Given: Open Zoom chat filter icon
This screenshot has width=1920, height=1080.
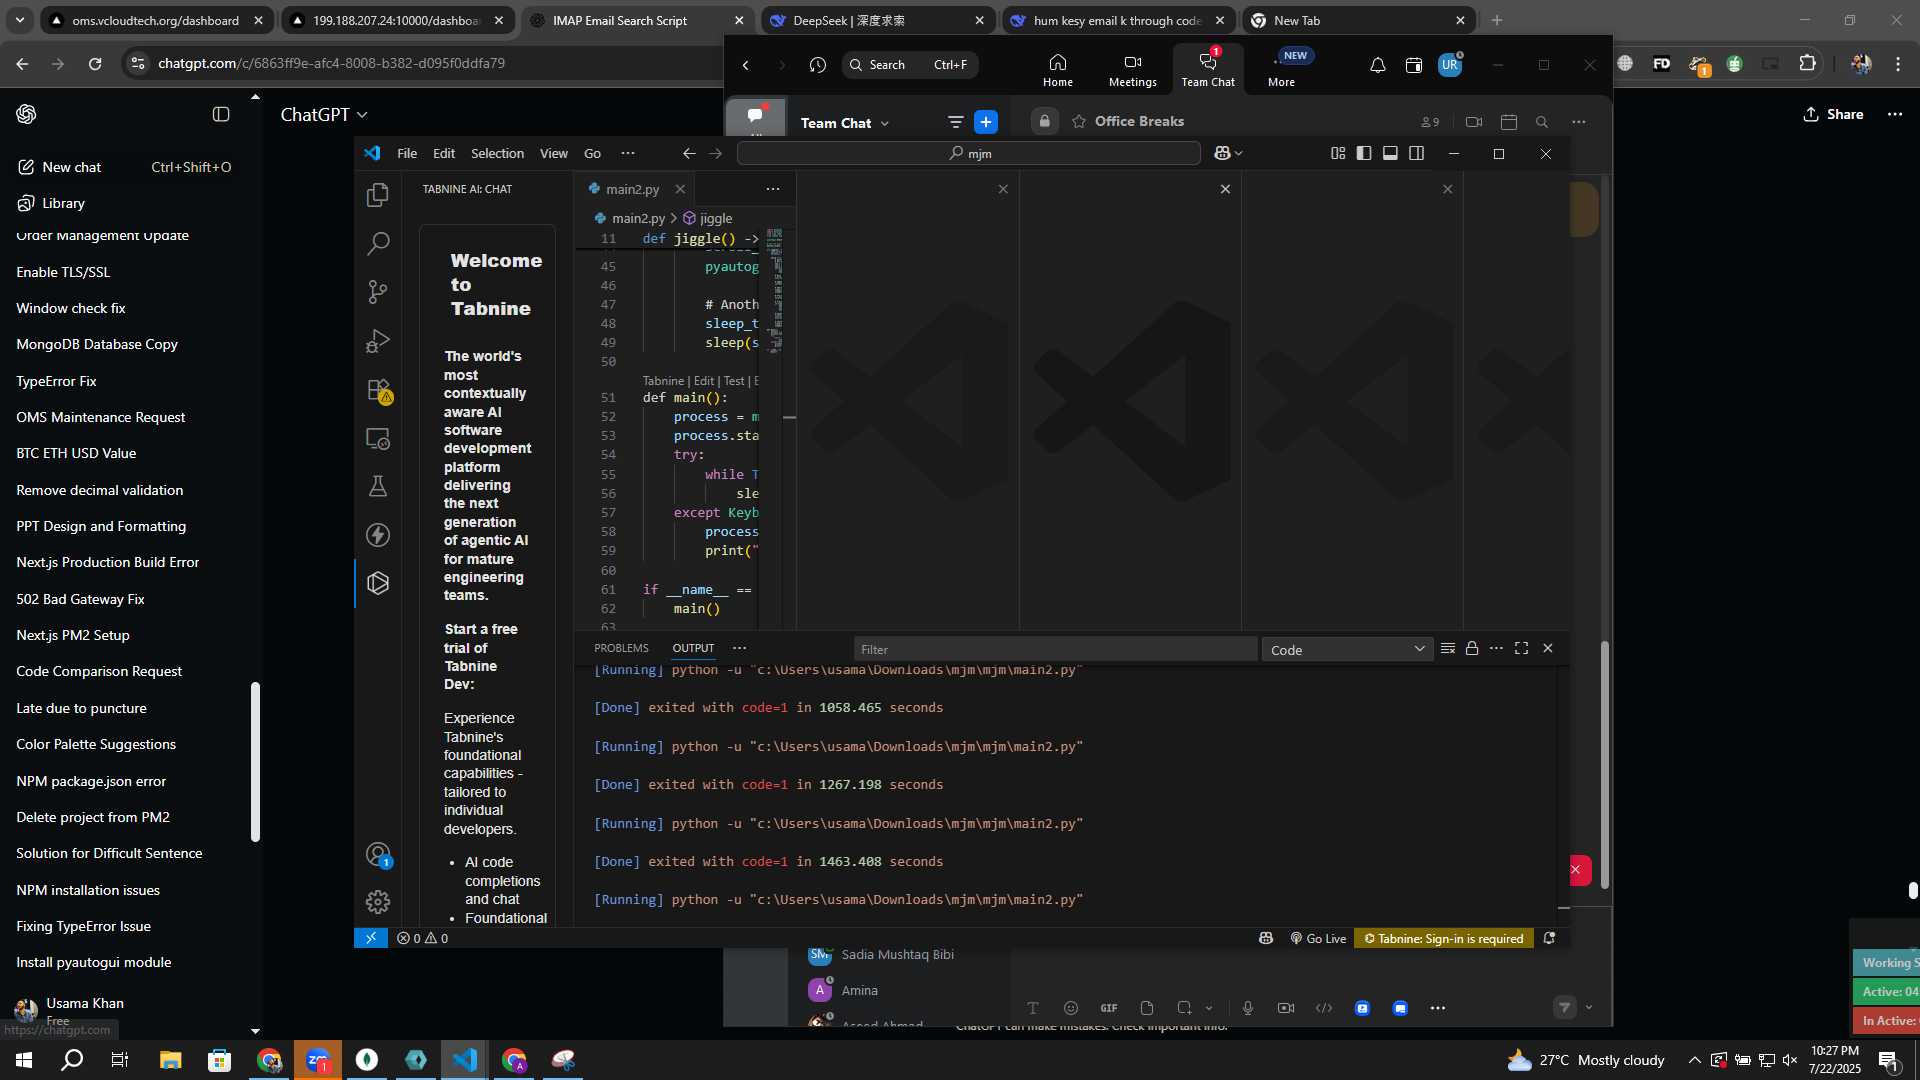Looking at the screenshot, I should tap(956, 122).
